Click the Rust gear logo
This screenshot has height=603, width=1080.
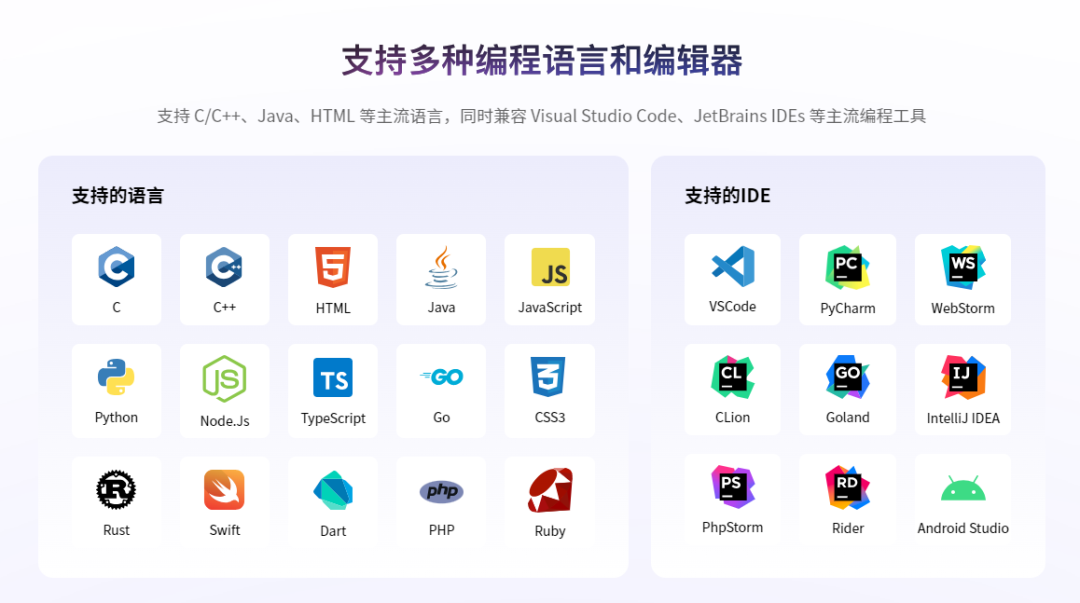[x=116, y=489]
